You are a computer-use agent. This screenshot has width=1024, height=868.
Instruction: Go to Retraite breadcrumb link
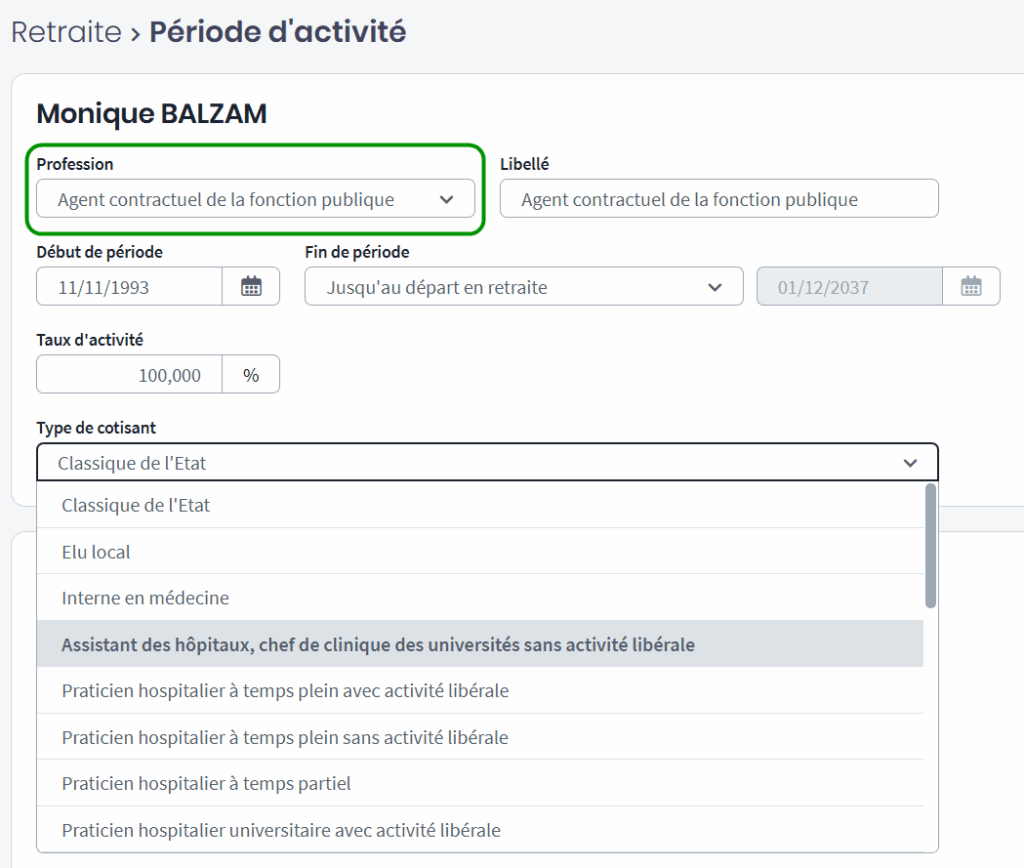click(66, 32)
